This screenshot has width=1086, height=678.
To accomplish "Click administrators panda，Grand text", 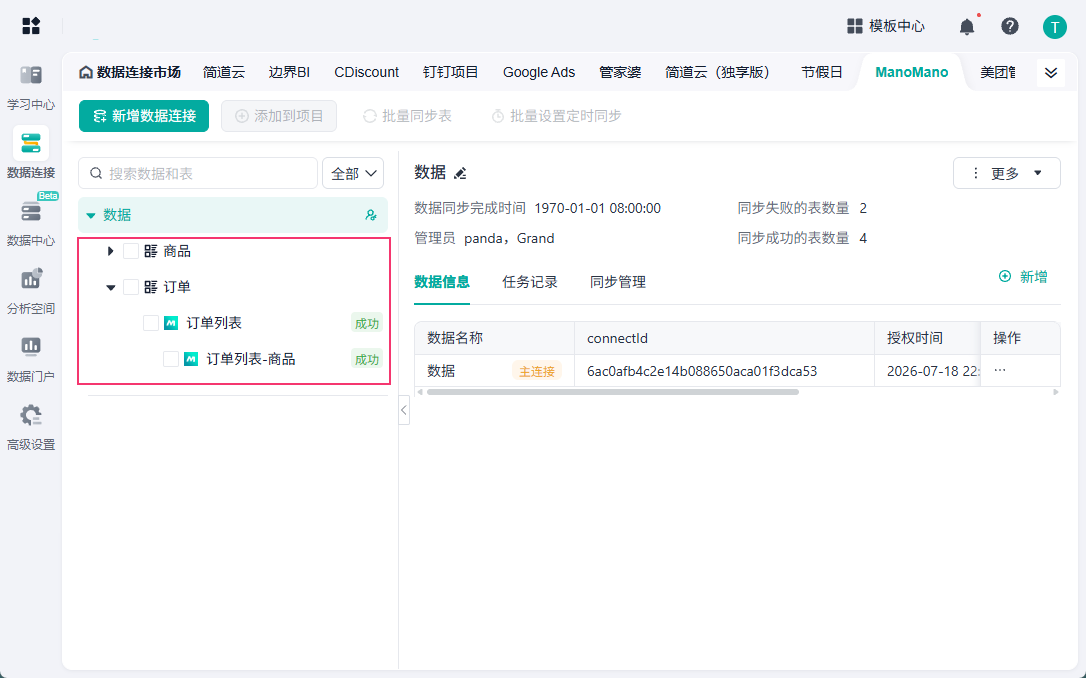I will click(x=509, y=238).
